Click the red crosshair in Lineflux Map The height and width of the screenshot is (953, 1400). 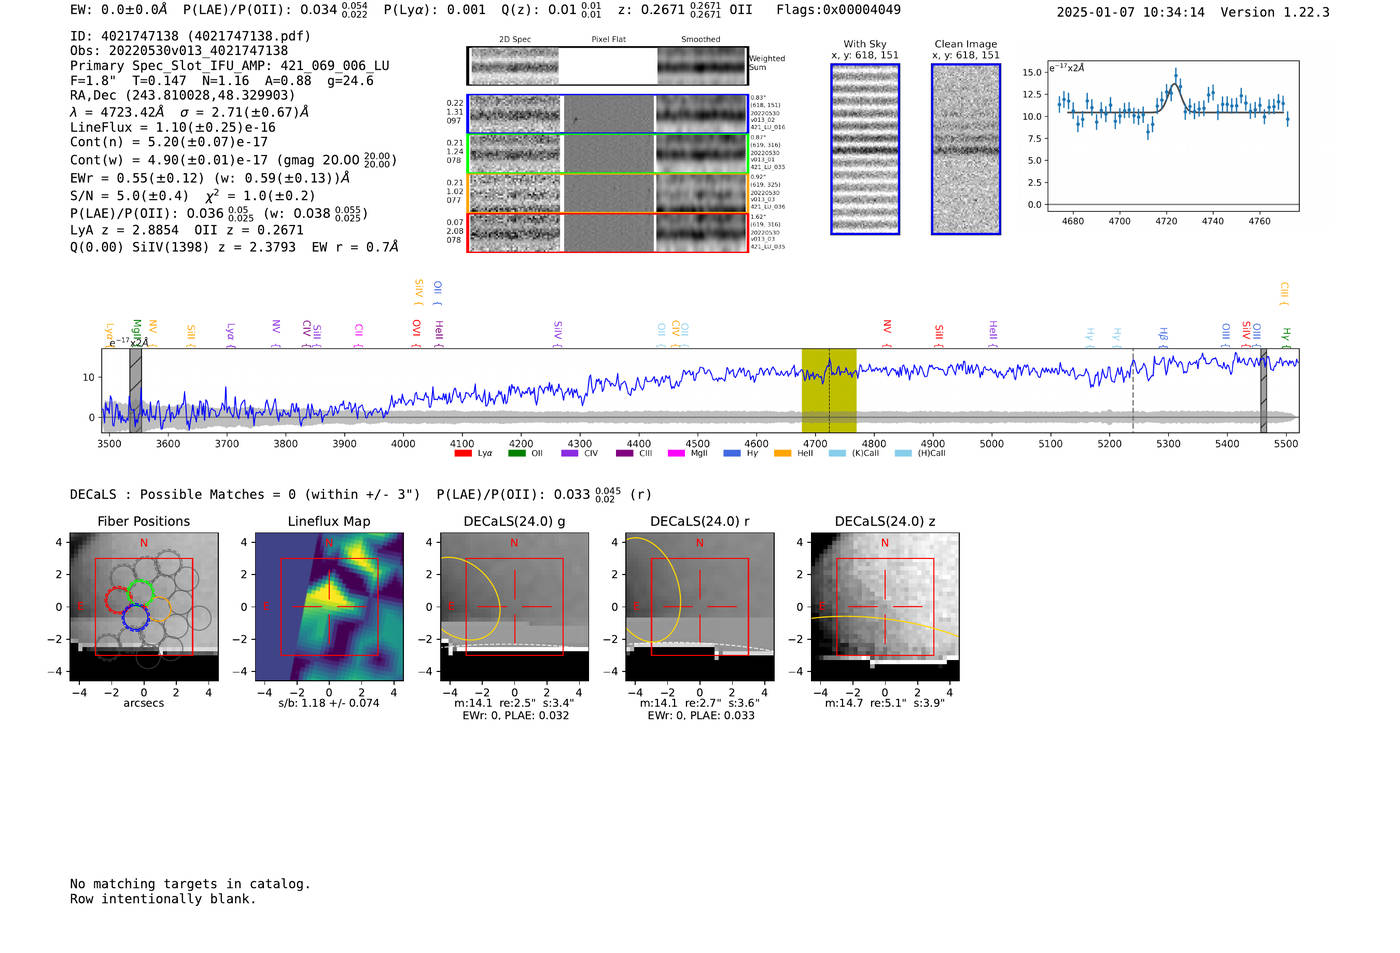tap(329, 607)
